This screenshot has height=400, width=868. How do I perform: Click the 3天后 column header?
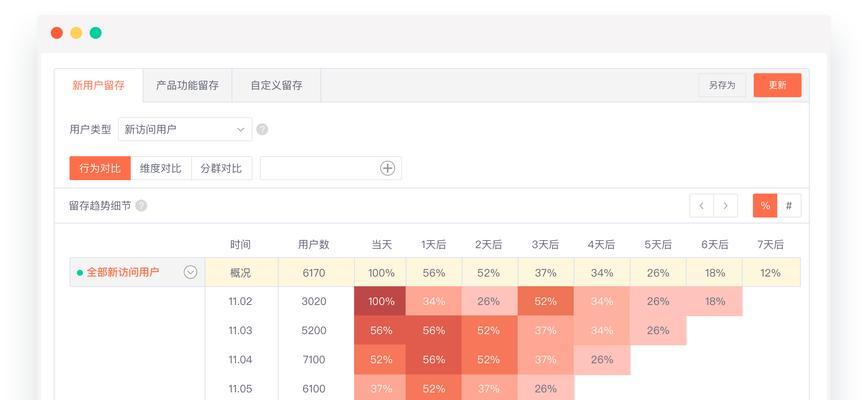pyautogui.click(x=545, y=245)
